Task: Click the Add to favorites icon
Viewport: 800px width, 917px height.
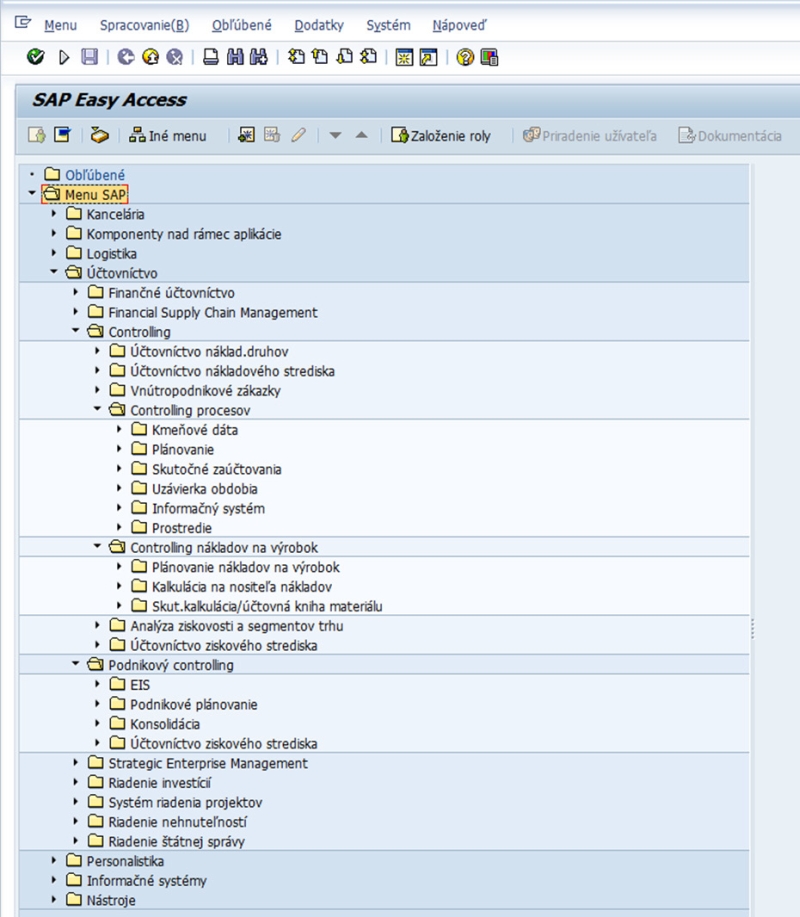Action: 246,135
